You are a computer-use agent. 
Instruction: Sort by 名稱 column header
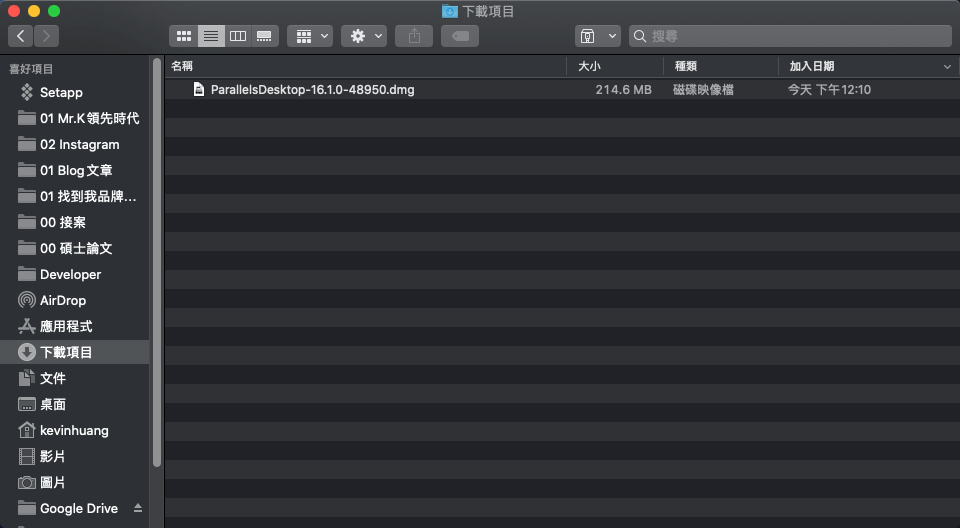pyautogui.click(x=182, y=66)
